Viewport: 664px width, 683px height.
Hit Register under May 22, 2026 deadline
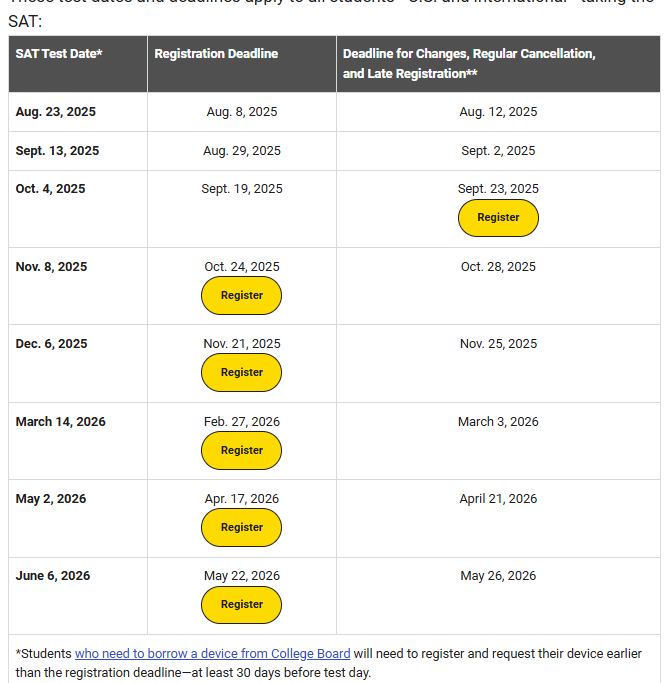241,605
